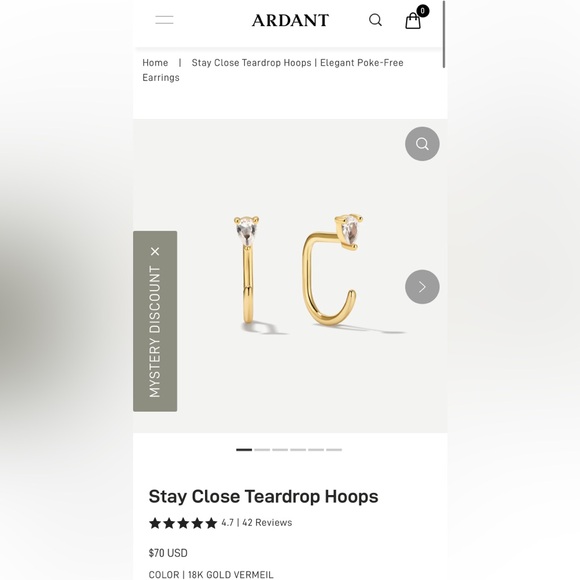Open the Mystery Discount side tab

click(155, 331)
